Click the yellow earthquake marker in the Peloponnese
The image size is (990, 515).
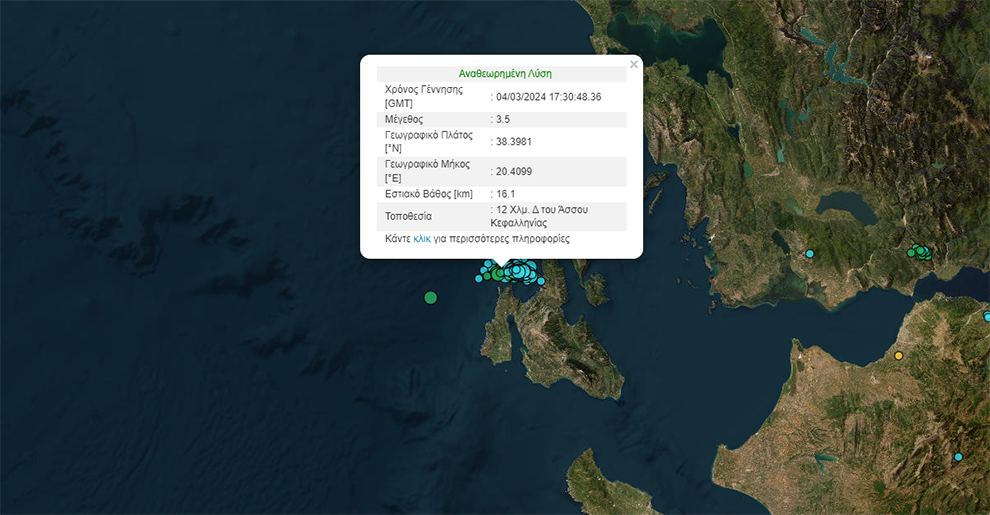tap(898, 356)
